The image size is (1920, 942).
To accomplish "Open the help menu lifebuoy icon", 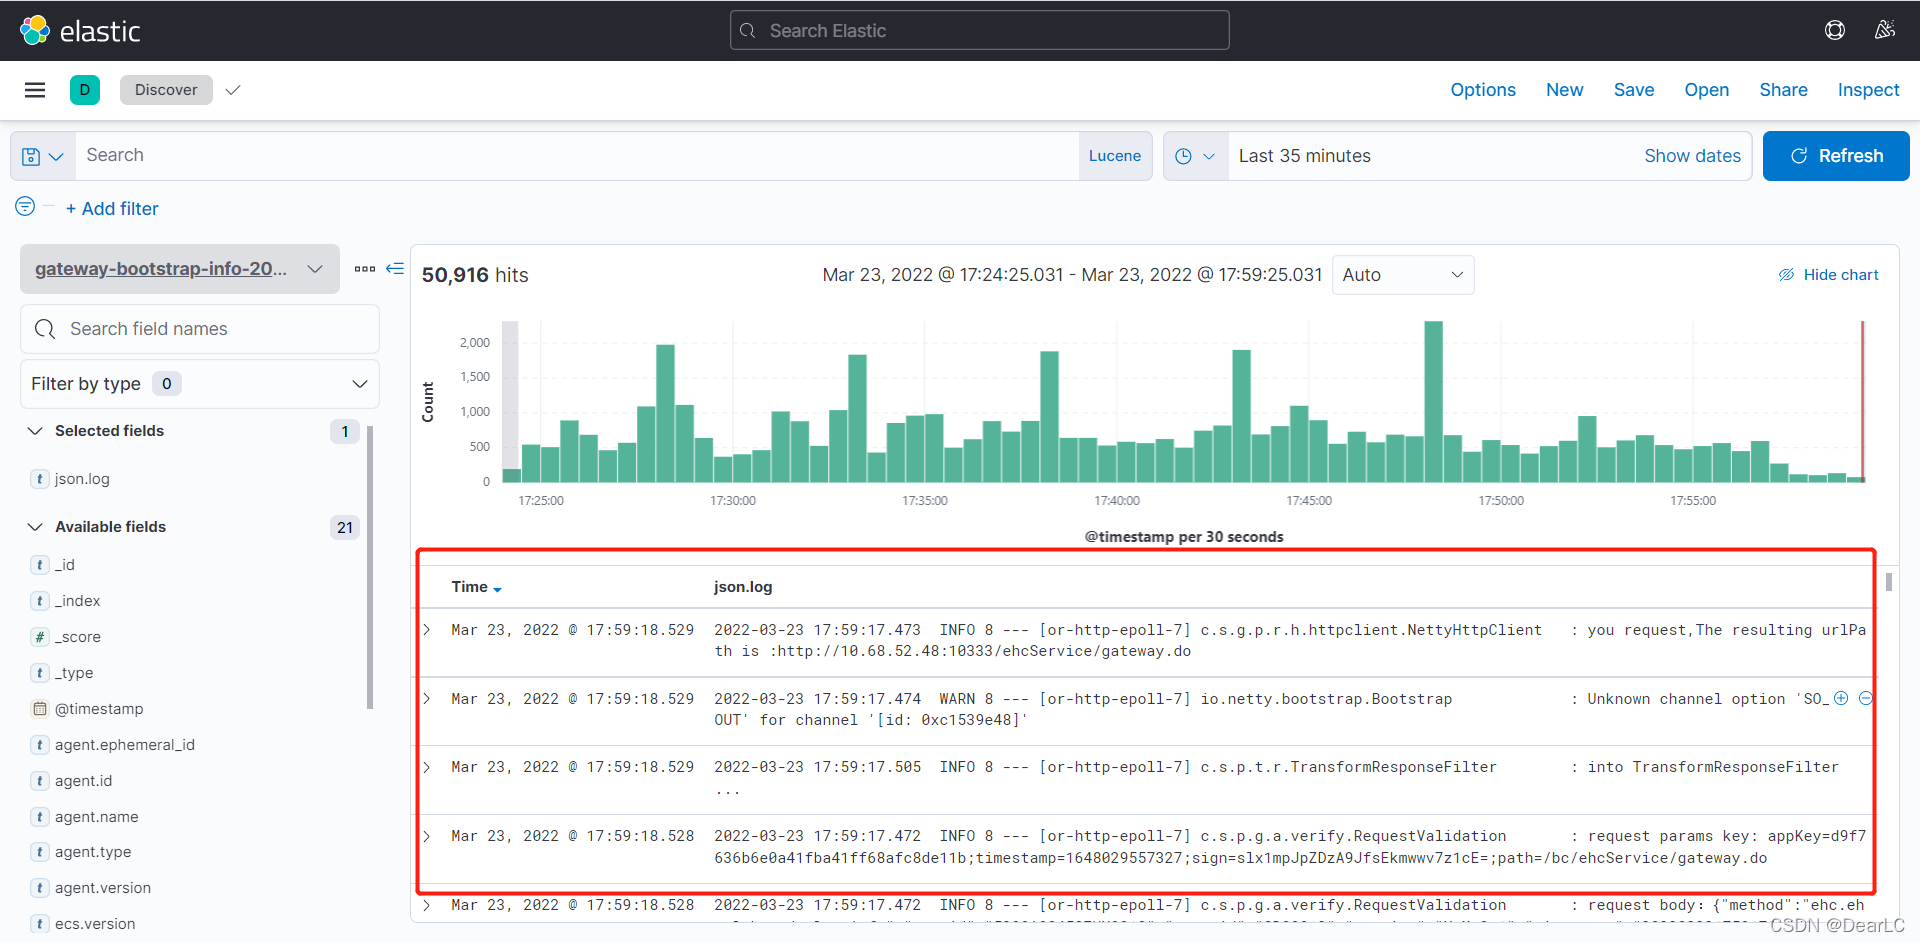I will 1835,30.
